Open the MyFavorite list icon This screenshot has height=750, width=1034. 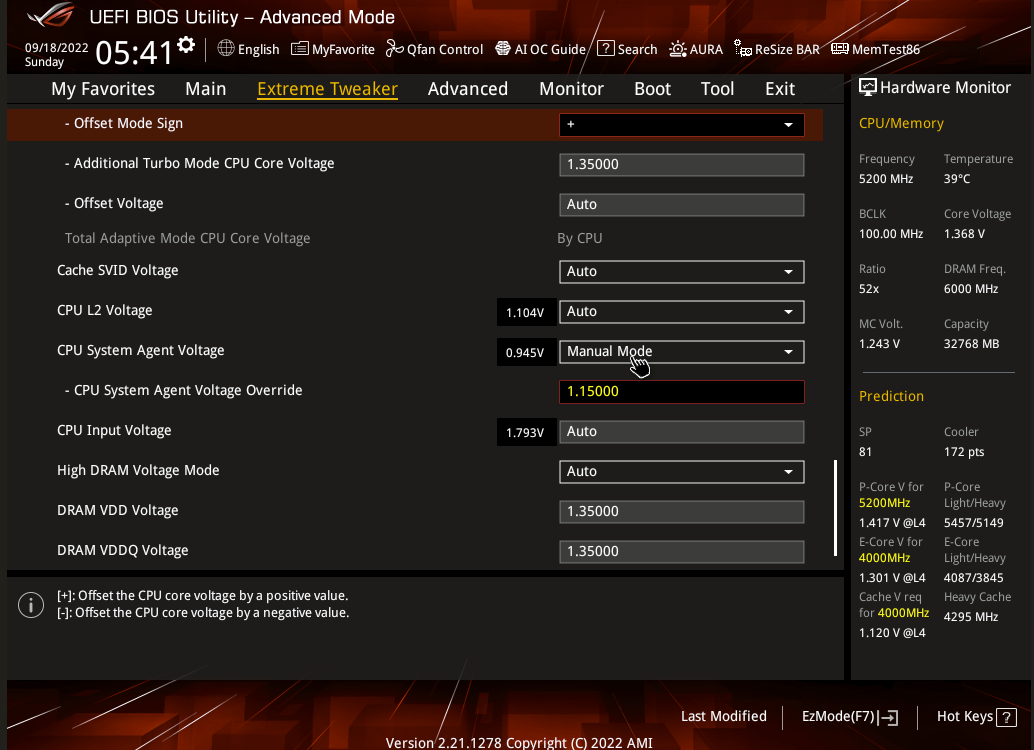299,48
